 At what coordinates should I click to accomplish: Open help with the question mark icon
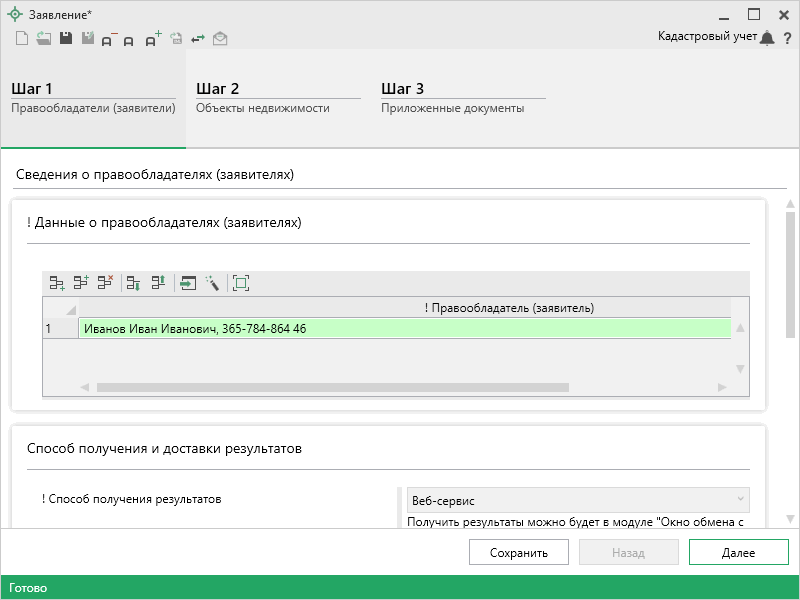787,38
